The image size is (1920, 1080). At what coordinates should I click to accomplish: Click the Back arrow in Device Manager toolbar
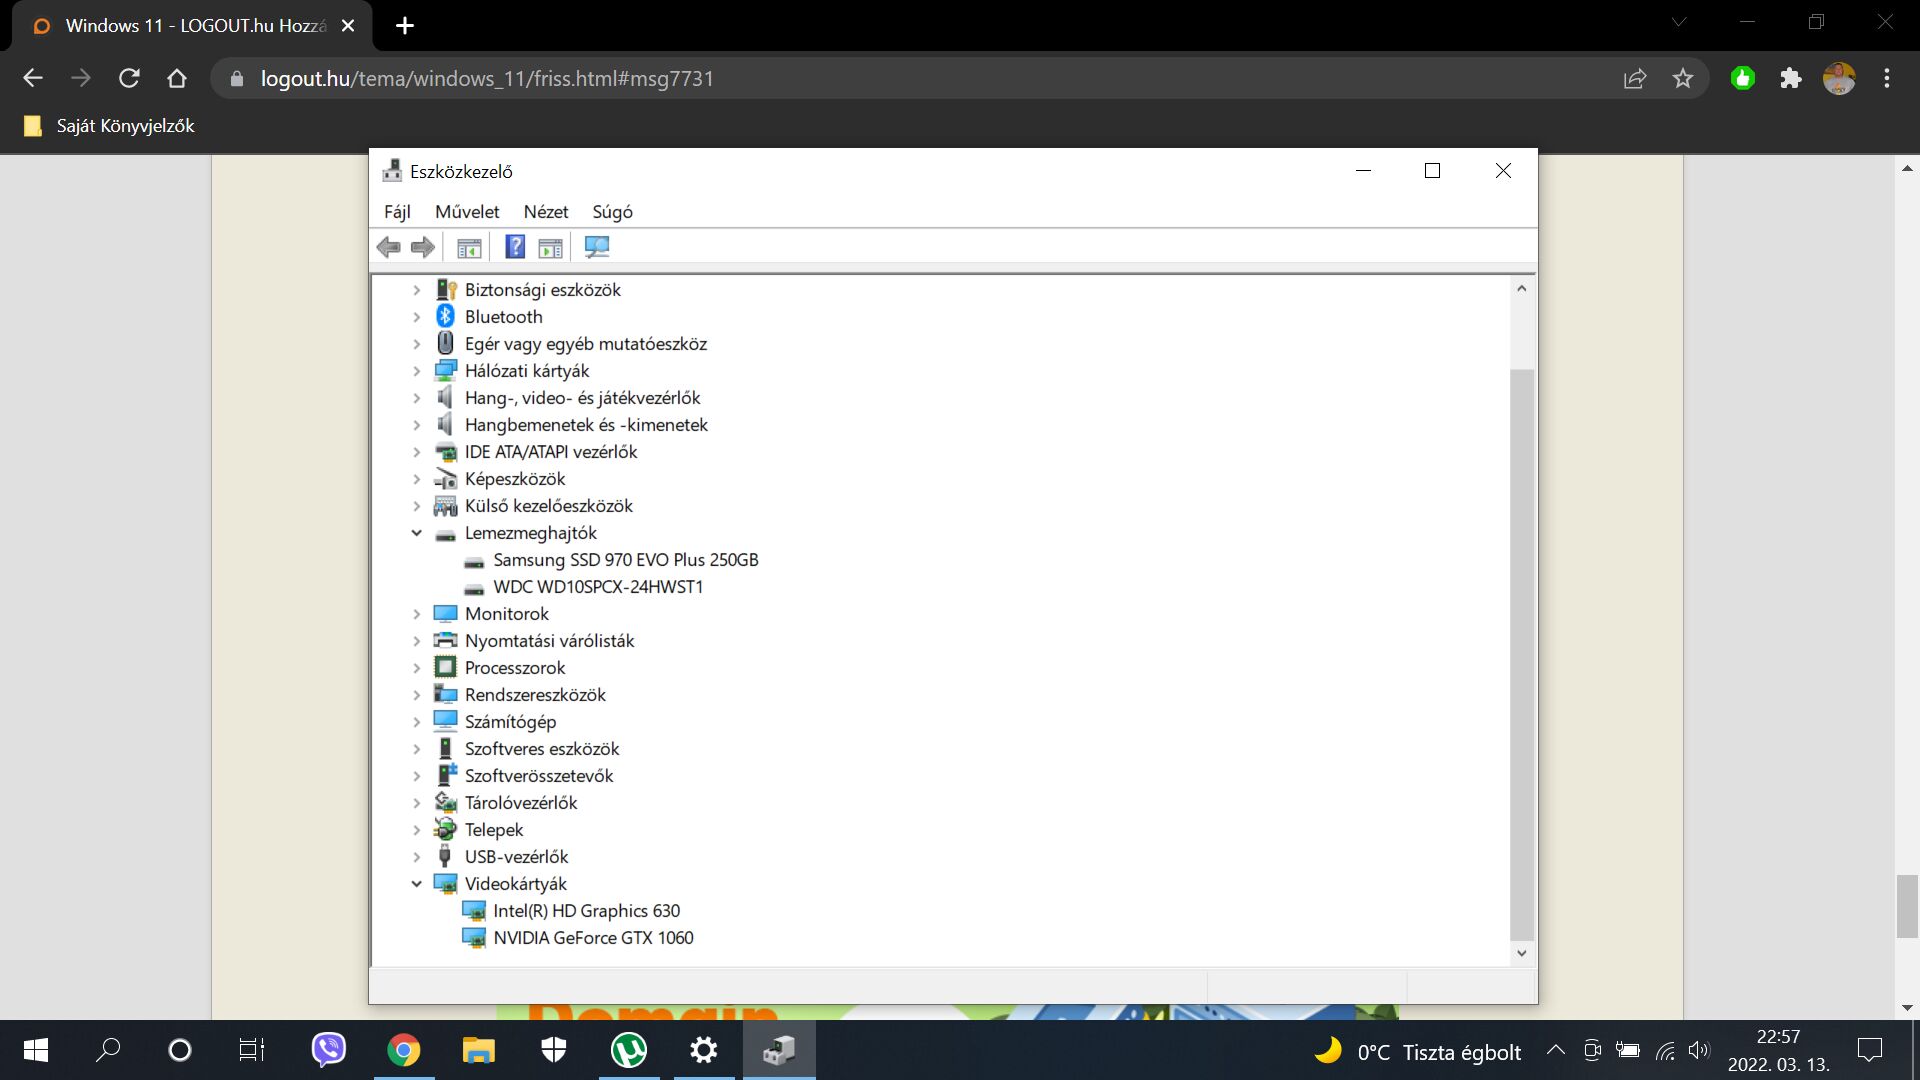click(389, 247)
